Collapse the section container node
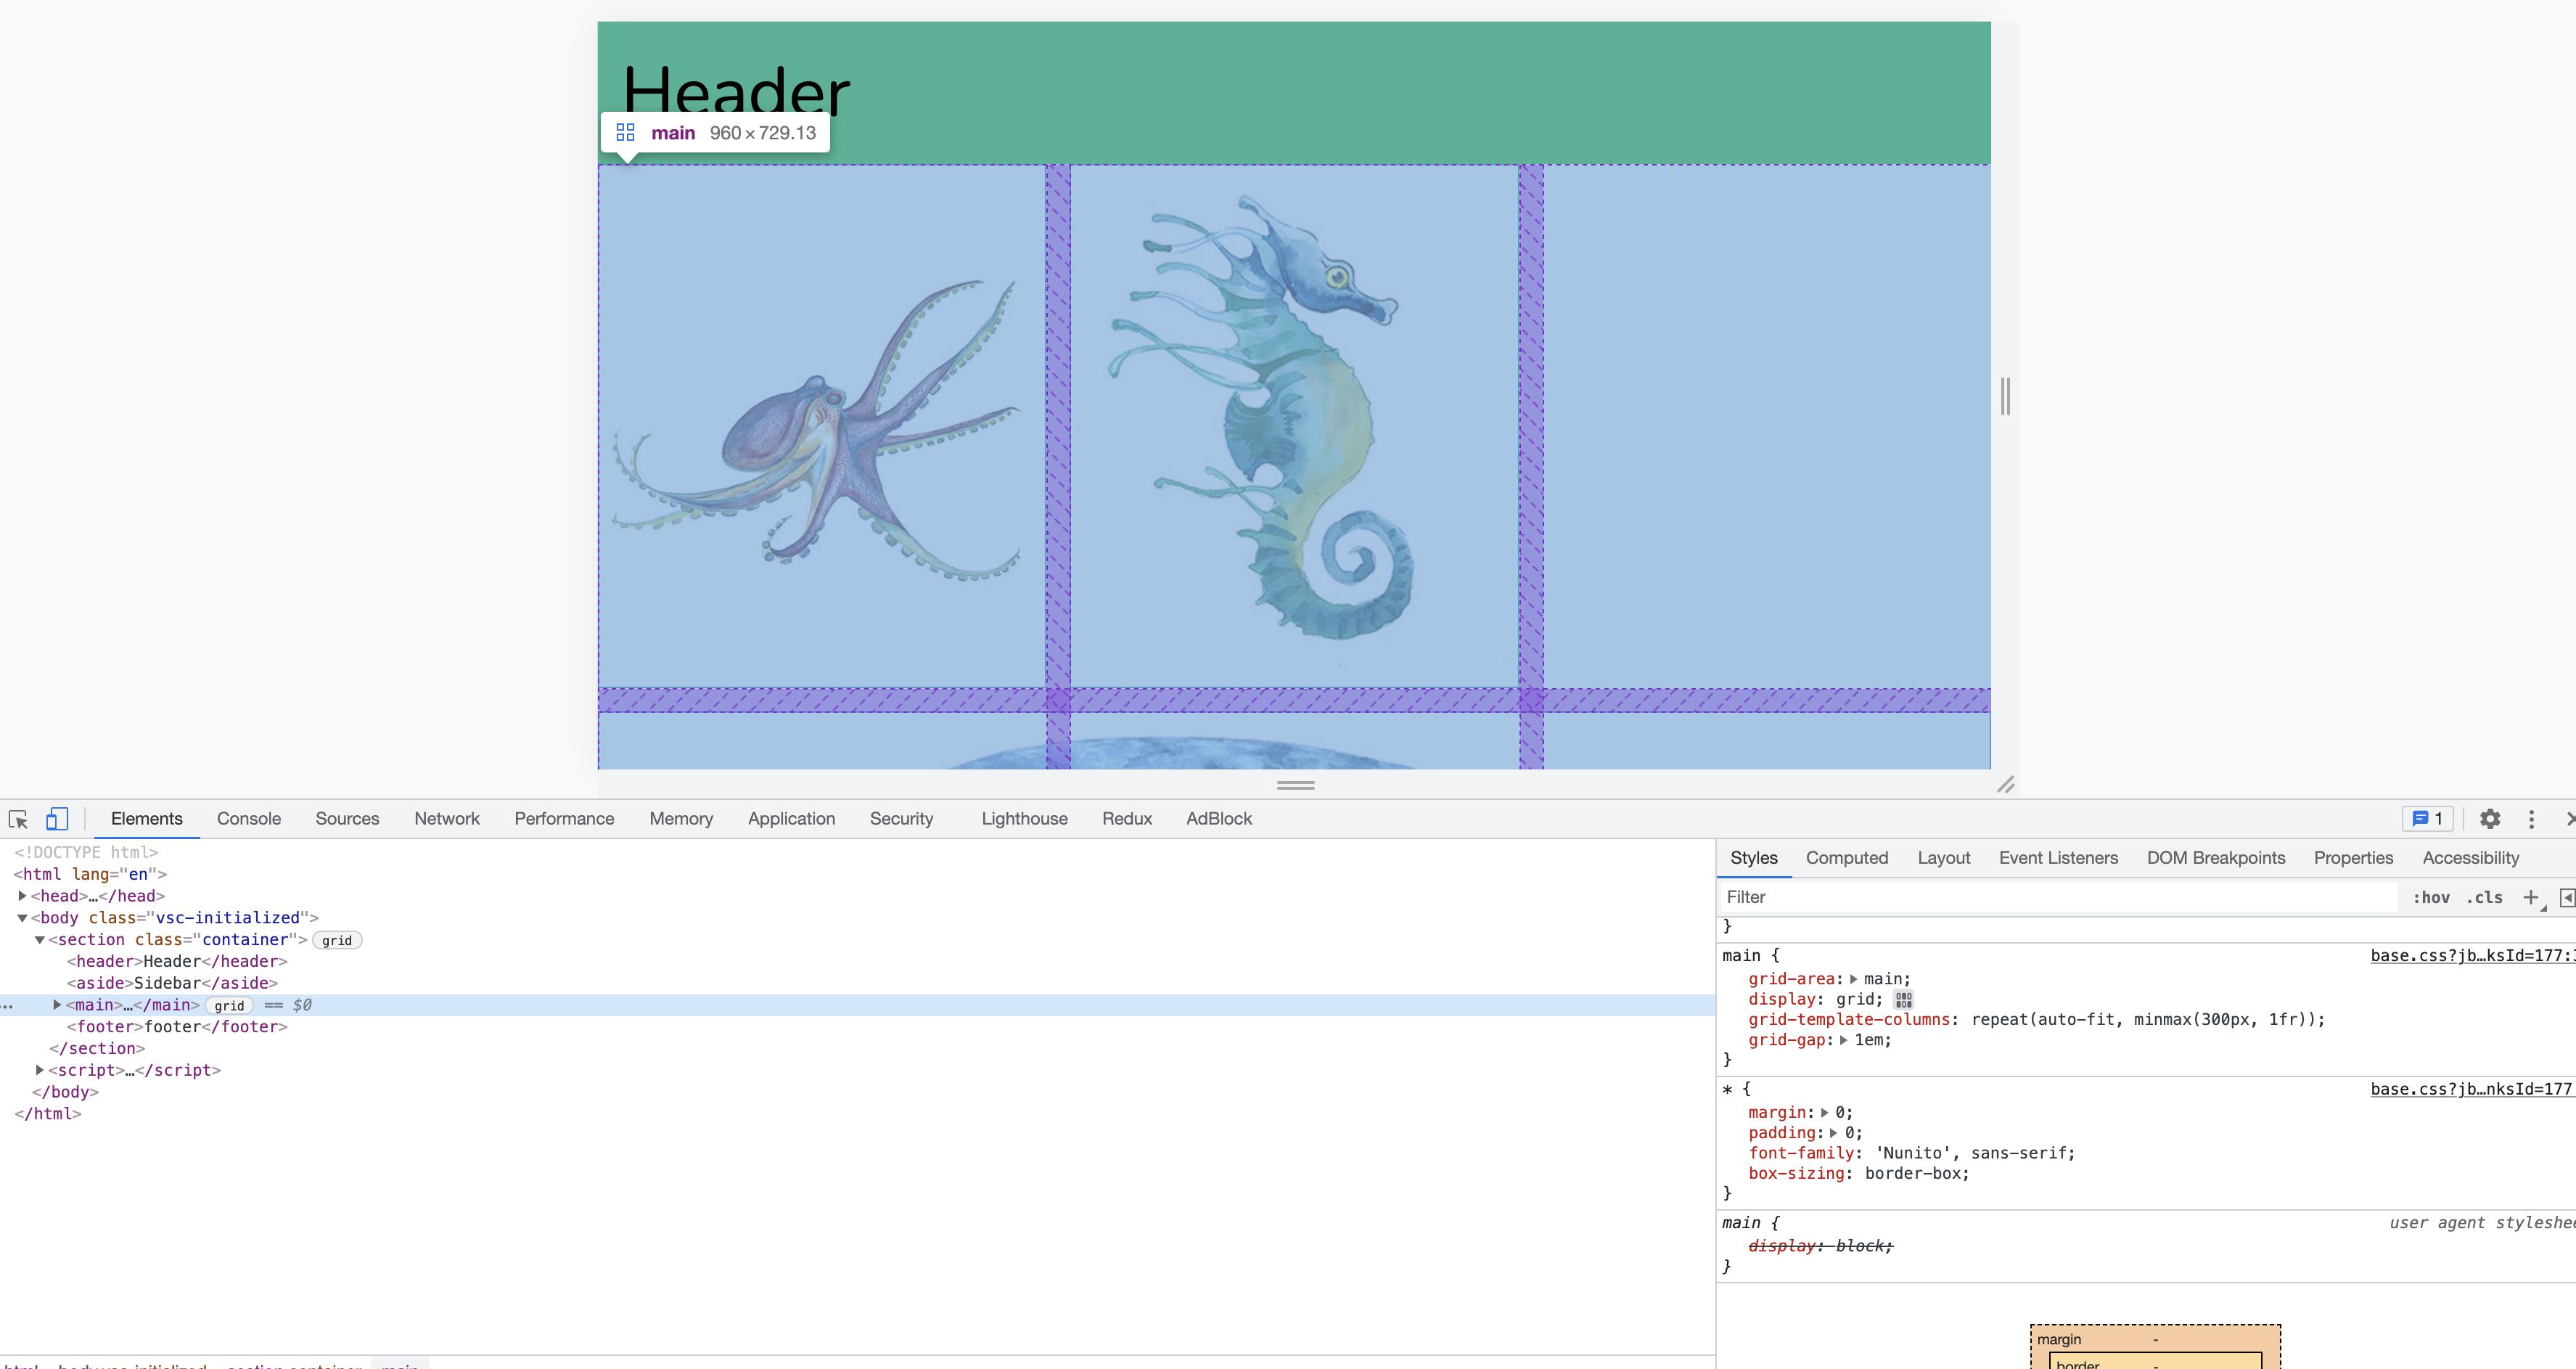This screenshot has width=2576, height=1369. [40, 940]
